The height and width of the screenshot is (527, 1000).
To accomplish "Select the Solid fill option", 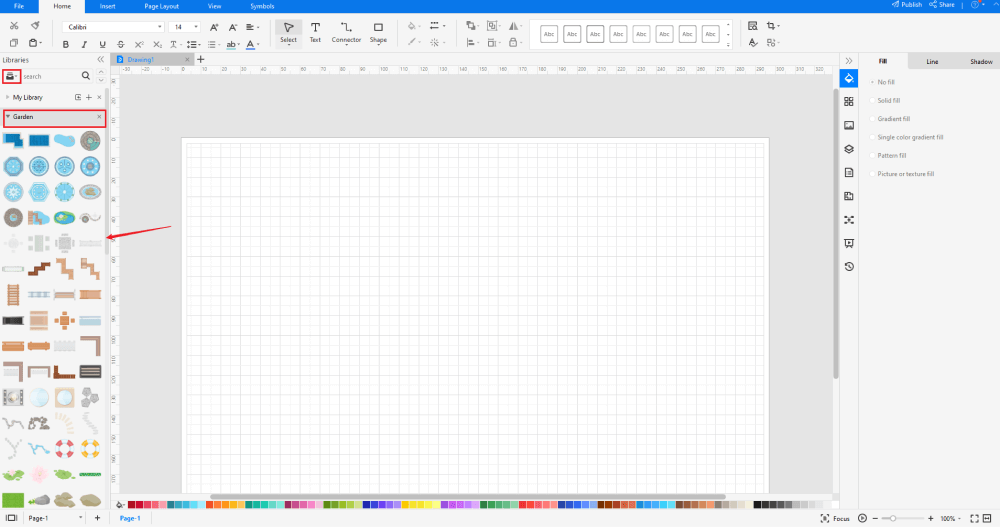I will 886,101.
